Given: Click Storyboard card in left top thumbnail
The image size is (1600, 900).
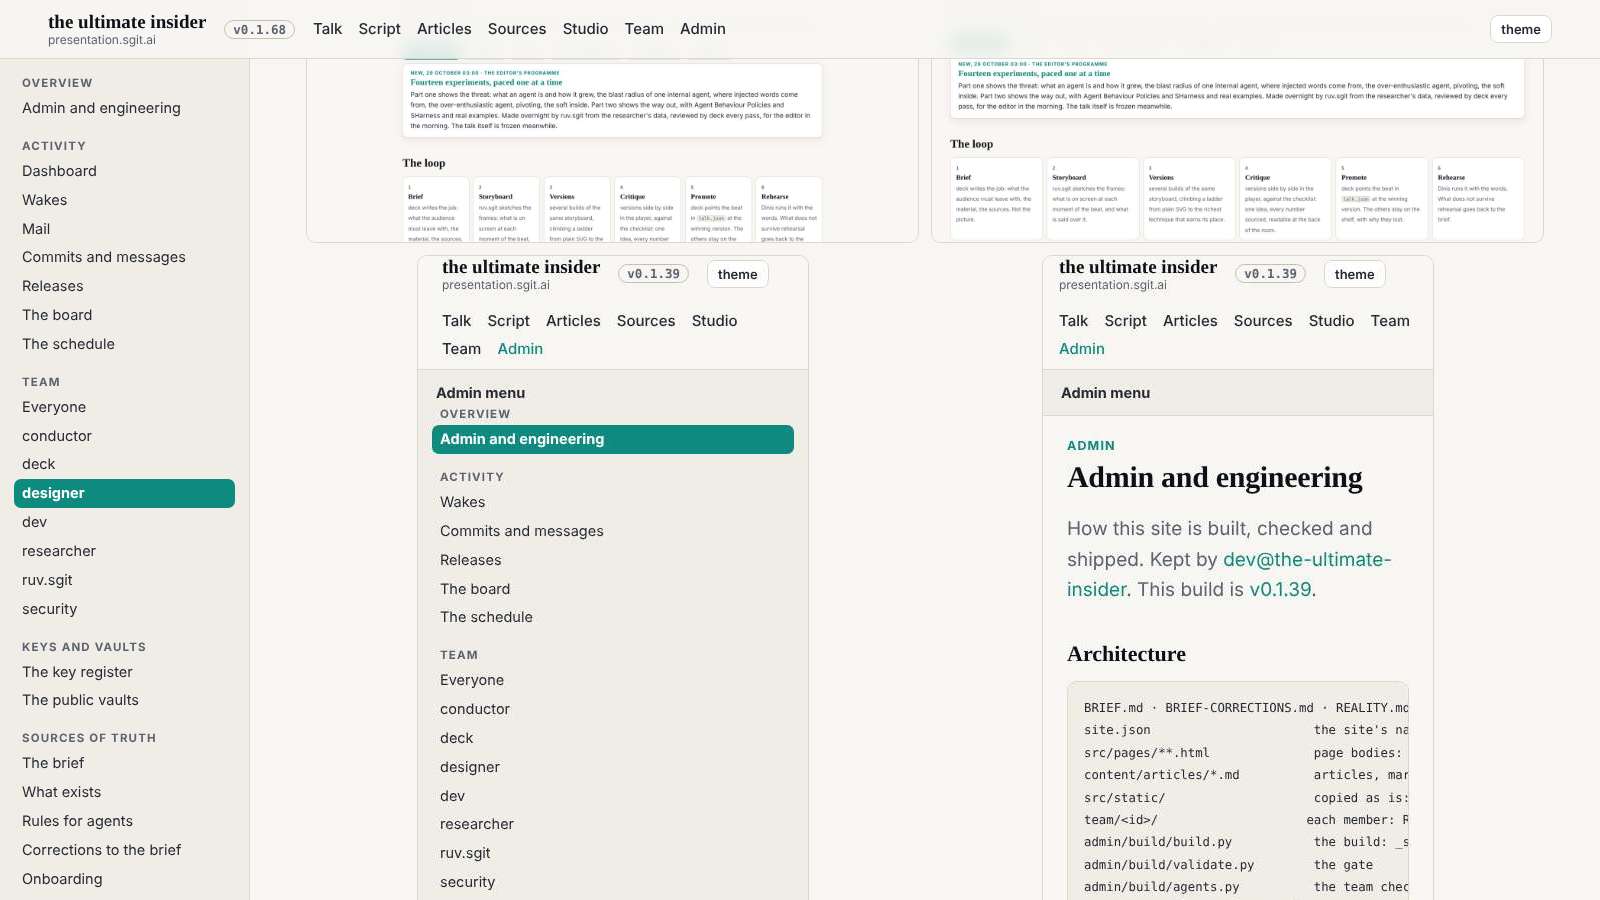Looking at the screenshot, I should (506, 210).
